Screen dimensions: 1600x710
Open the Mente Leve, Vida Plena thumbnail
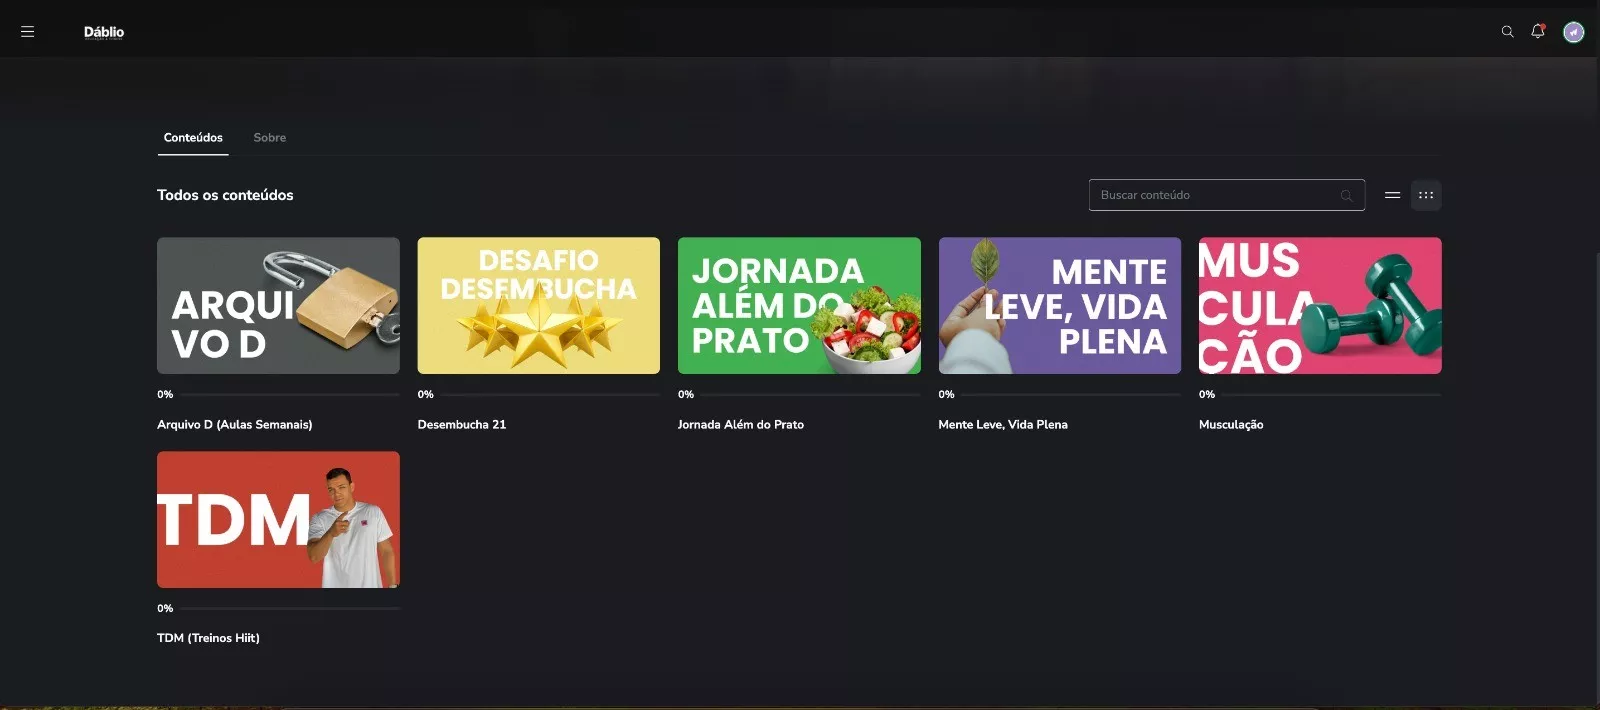tap(1059, 305)
